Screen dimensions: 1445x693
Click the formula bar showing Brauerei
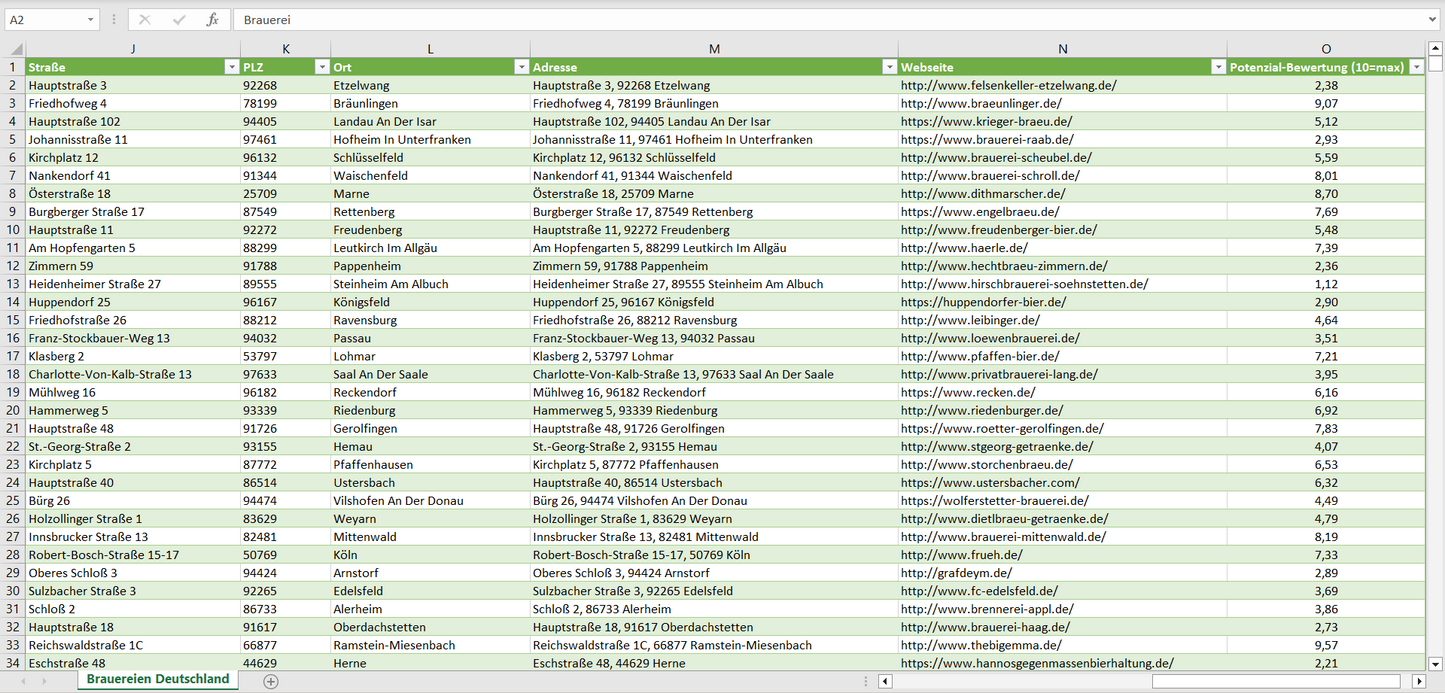coord(800,20)
